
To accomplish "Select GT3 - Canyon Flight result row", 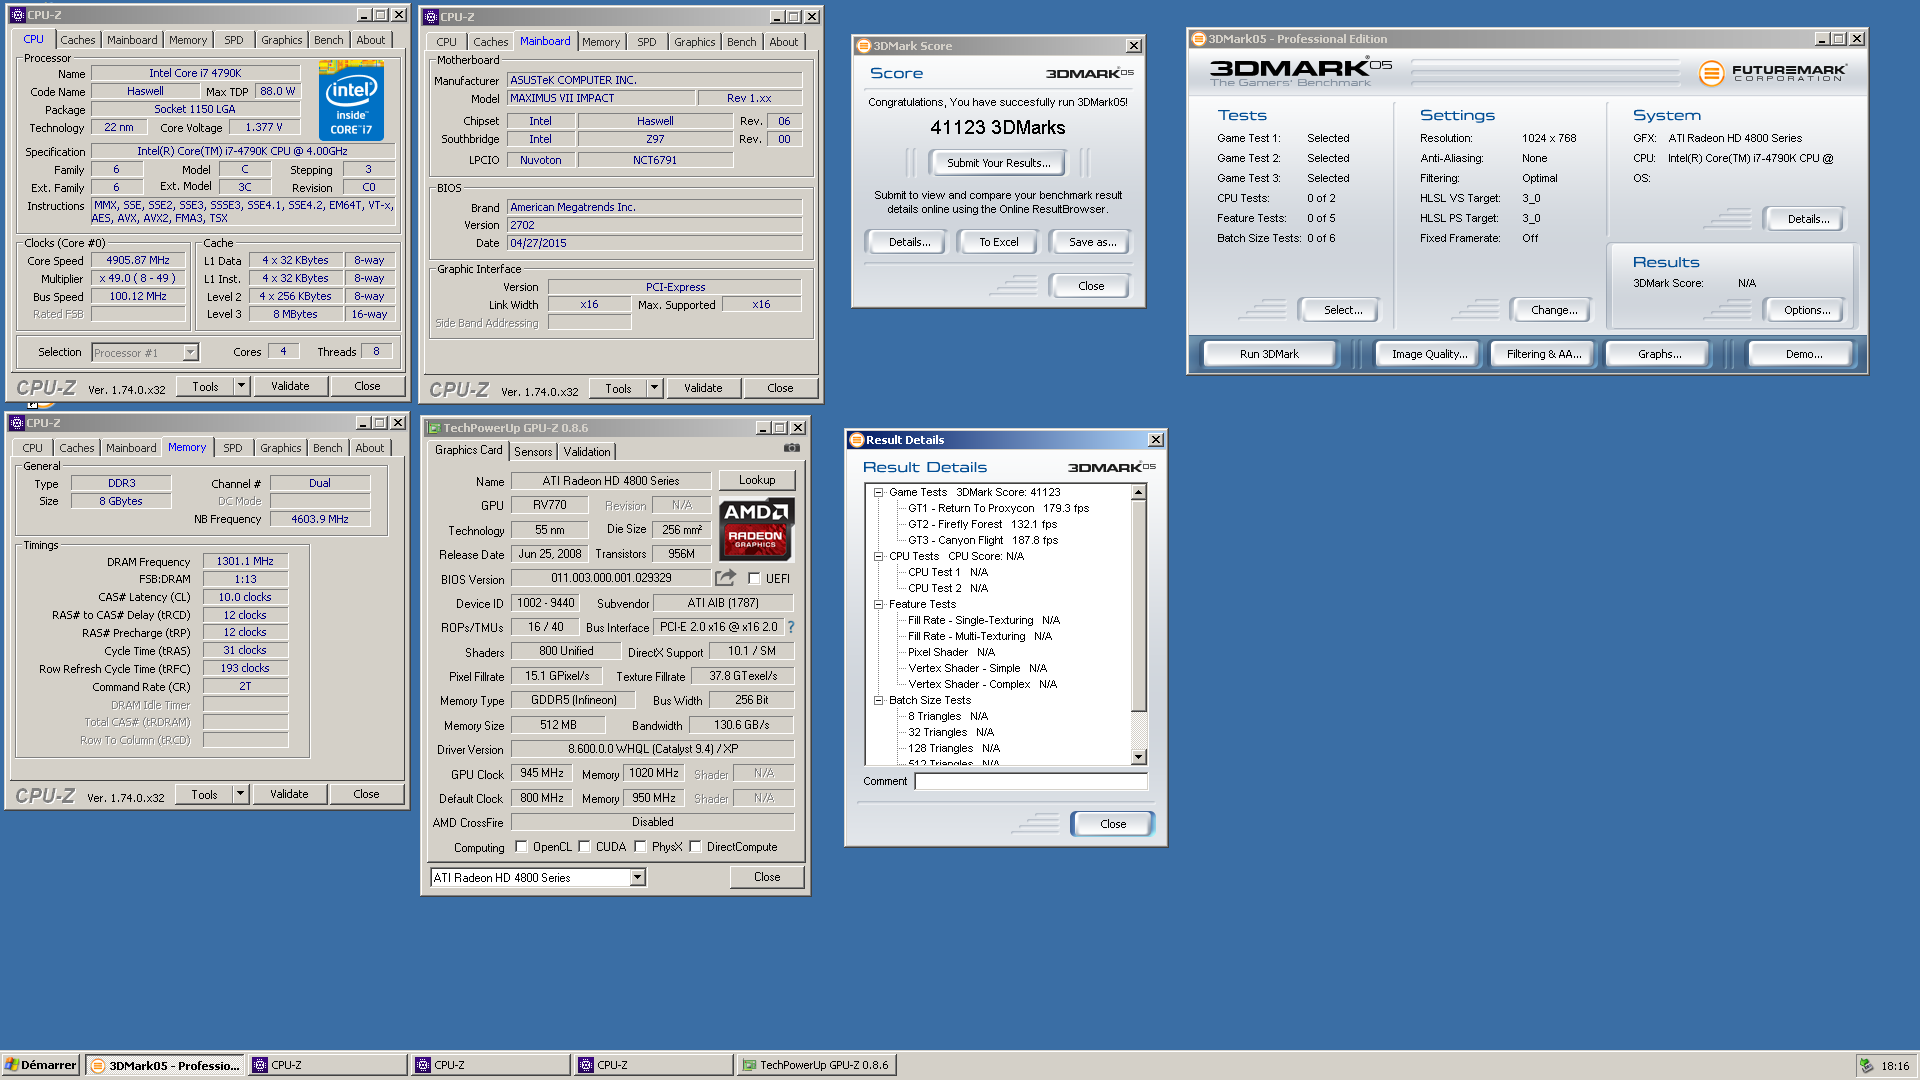I will coord(982,540).
